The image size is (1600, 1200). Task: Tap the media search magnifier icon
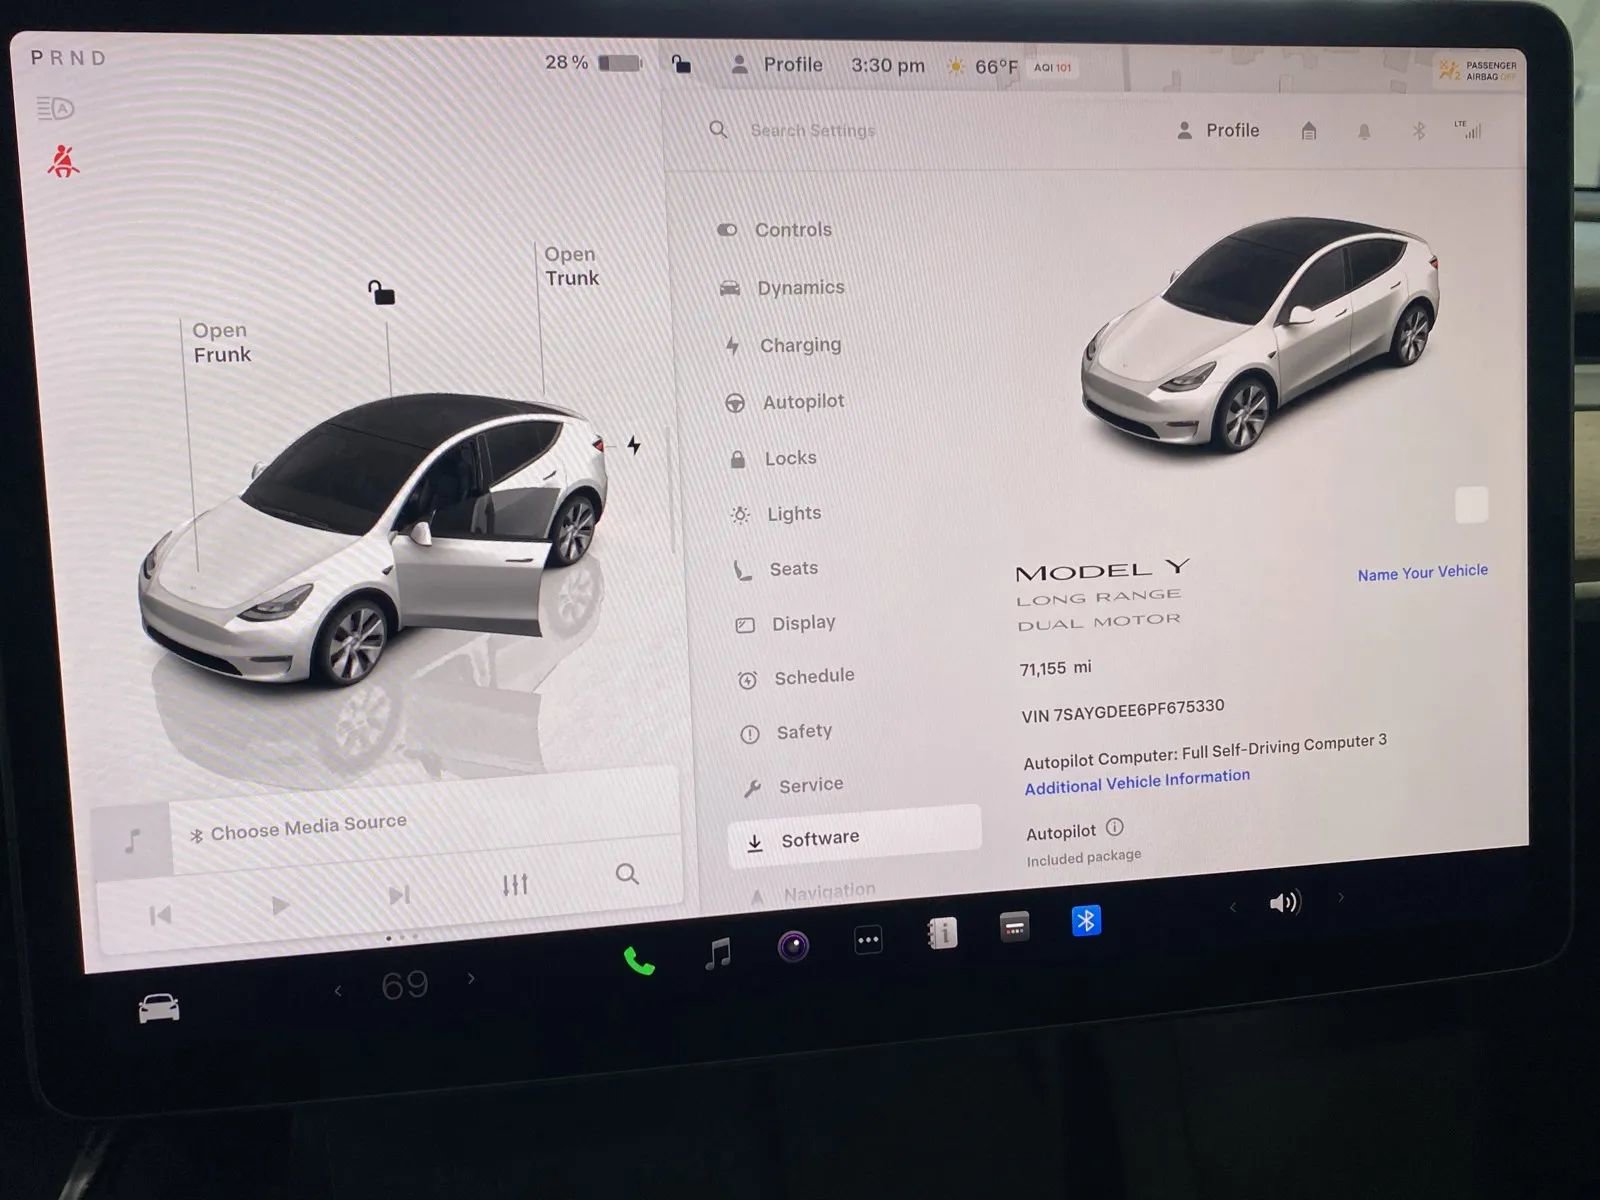pos(627,874)
